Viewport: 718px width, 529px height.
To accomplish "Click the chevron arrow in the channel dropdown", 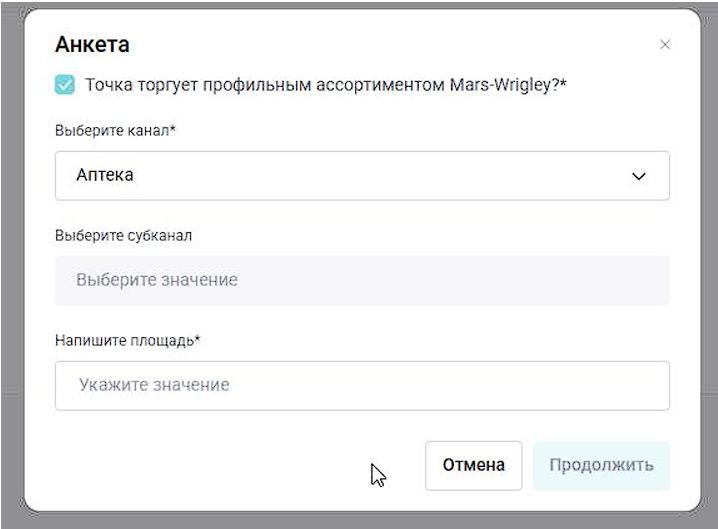I will tap(639, 177).
